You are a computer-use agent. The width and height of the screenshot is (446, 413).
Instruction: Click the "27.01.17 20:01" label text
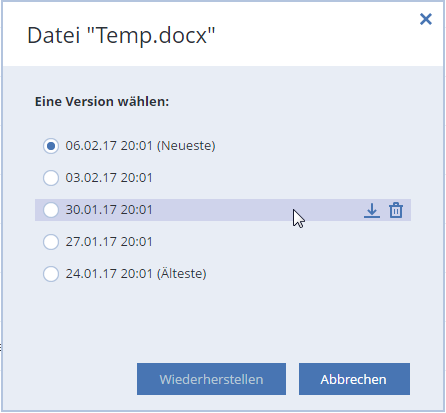[109, 242]
